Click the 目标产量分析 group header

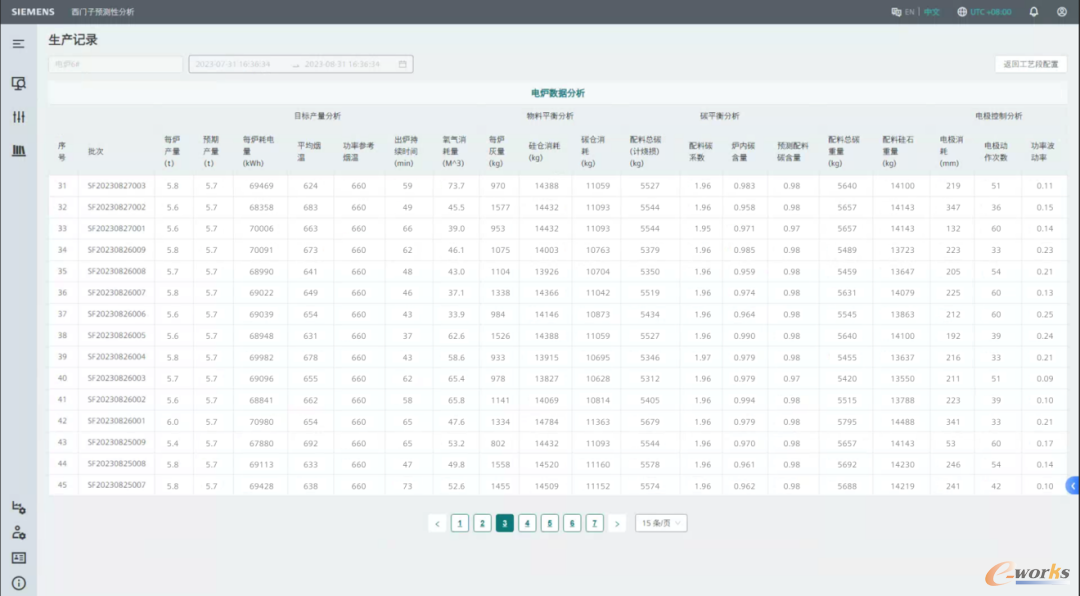318,116
